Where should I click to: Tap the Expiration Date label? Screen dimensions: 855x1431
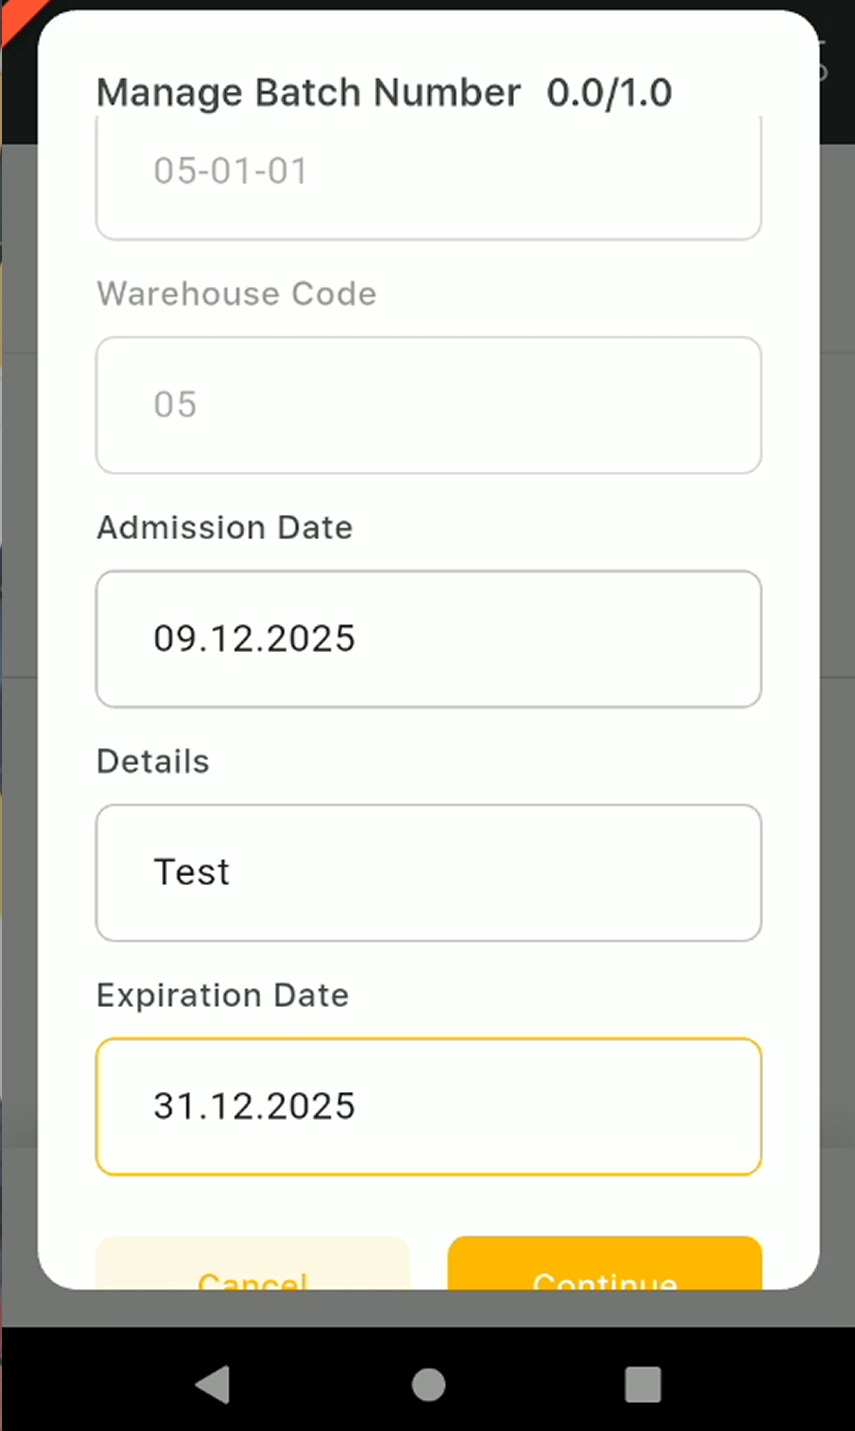tap(223, 996)
